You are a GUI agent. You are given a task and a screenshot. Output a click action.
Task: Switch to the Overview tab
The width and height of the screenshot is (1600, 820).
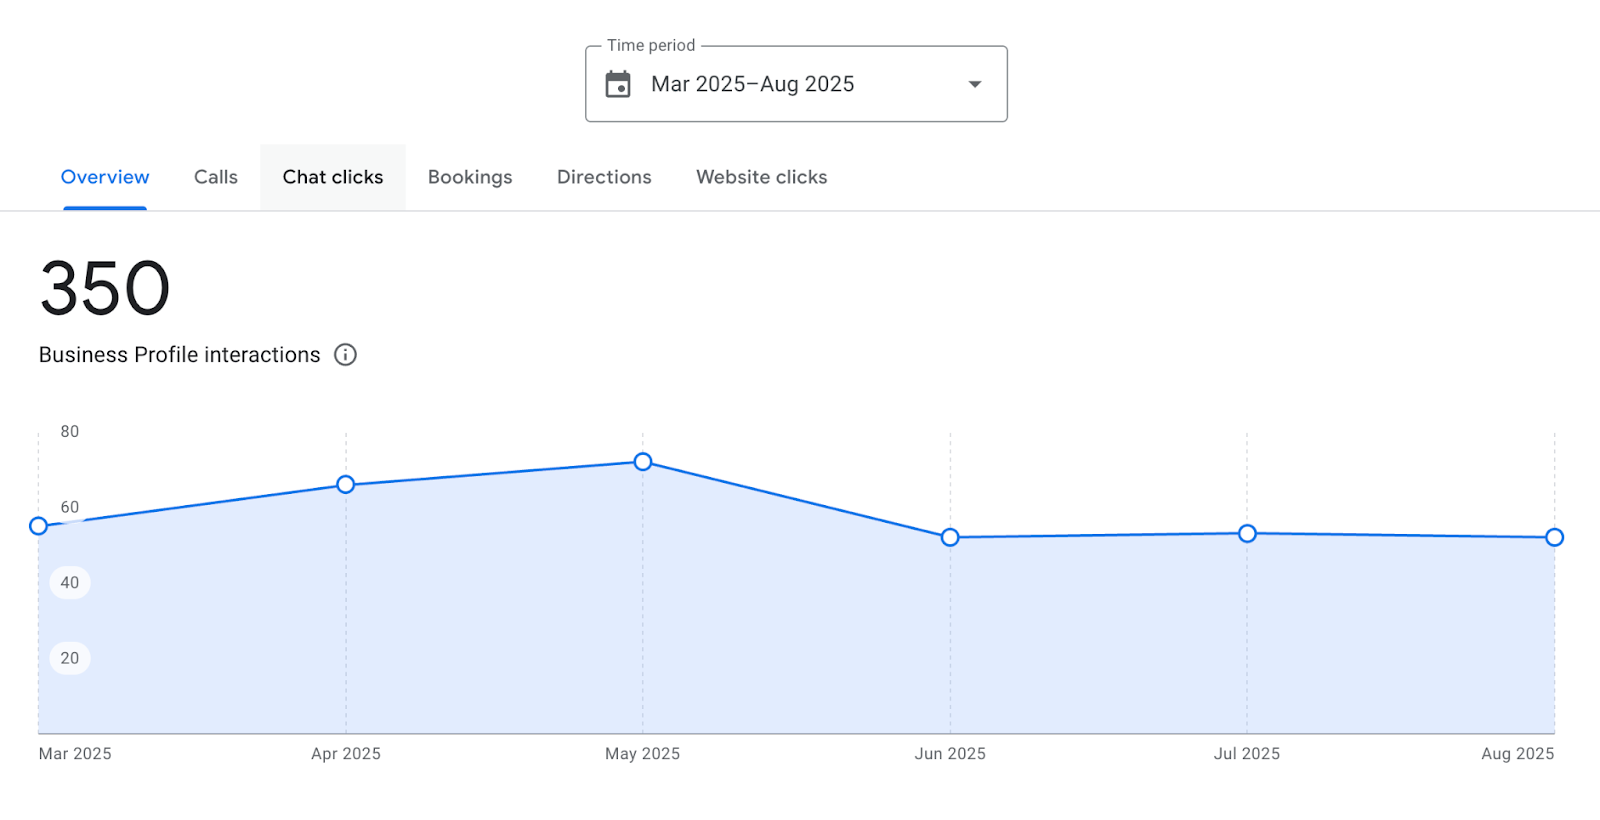tap(105, 177)
